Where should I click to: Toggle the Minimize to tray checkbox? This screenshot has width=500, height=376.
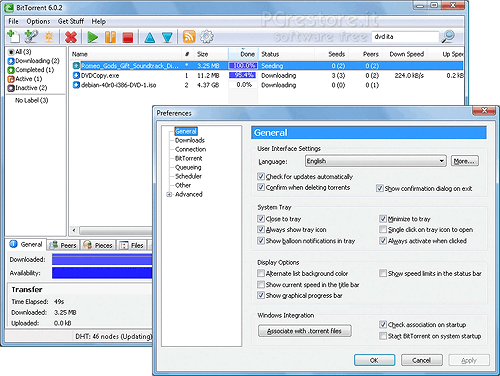(x=383, y=219)
